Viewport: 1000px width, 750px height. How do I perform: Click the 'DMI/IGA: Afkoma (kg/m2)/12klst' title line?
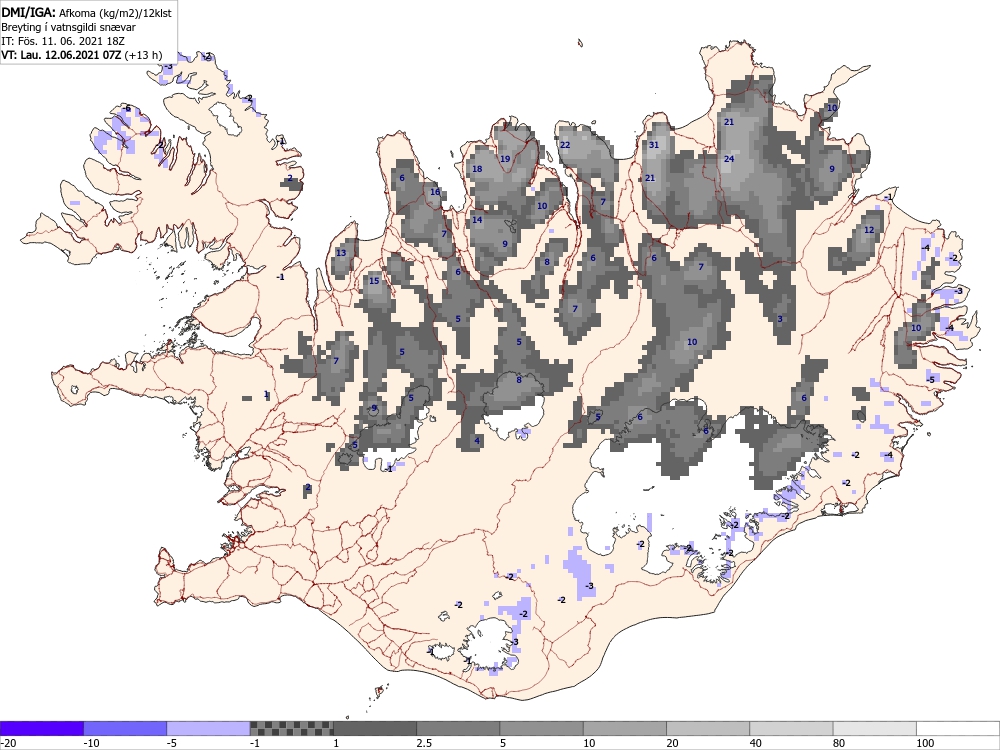(x=86, y=12)
